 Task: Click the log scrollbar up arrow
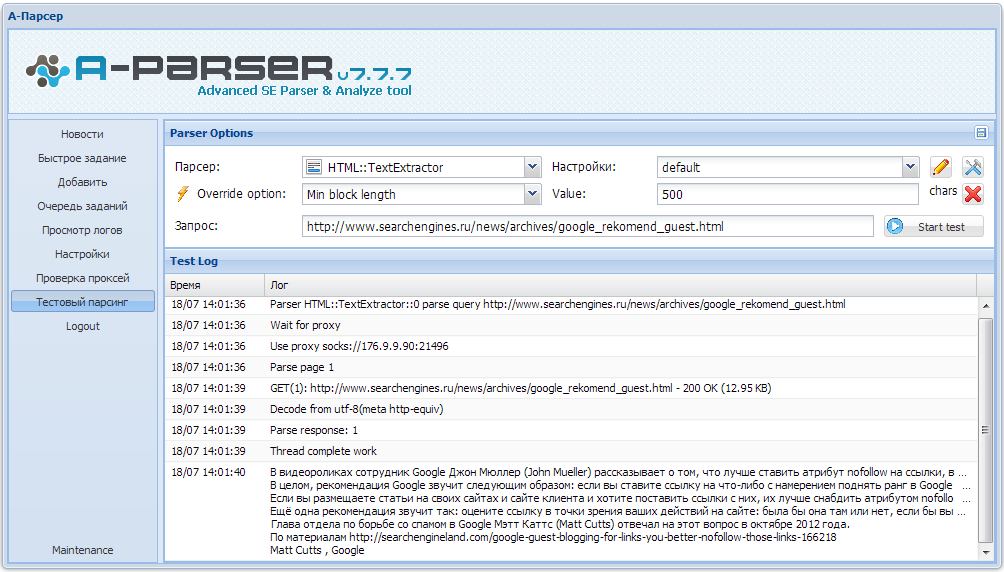(x=985, y=306)
